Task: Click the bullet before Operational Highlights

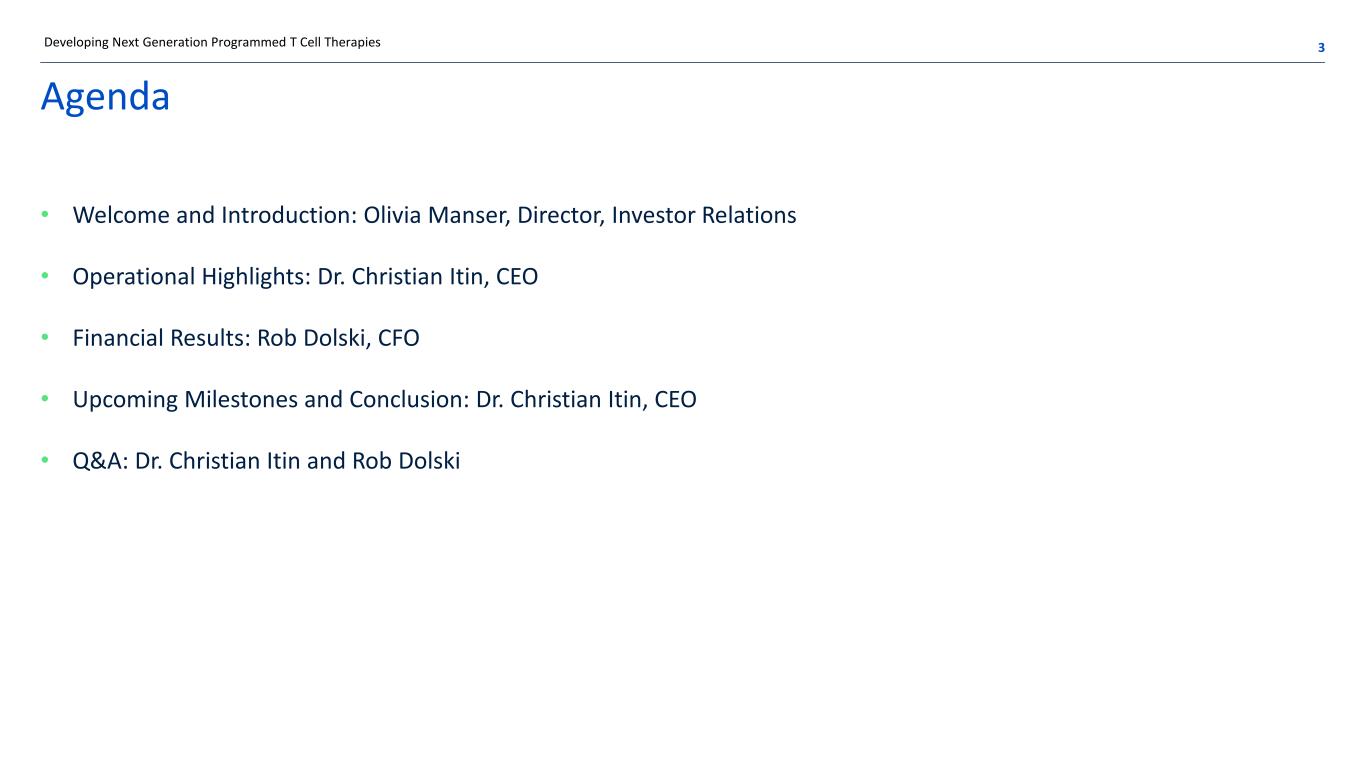Action: click(x=44, y=277)
